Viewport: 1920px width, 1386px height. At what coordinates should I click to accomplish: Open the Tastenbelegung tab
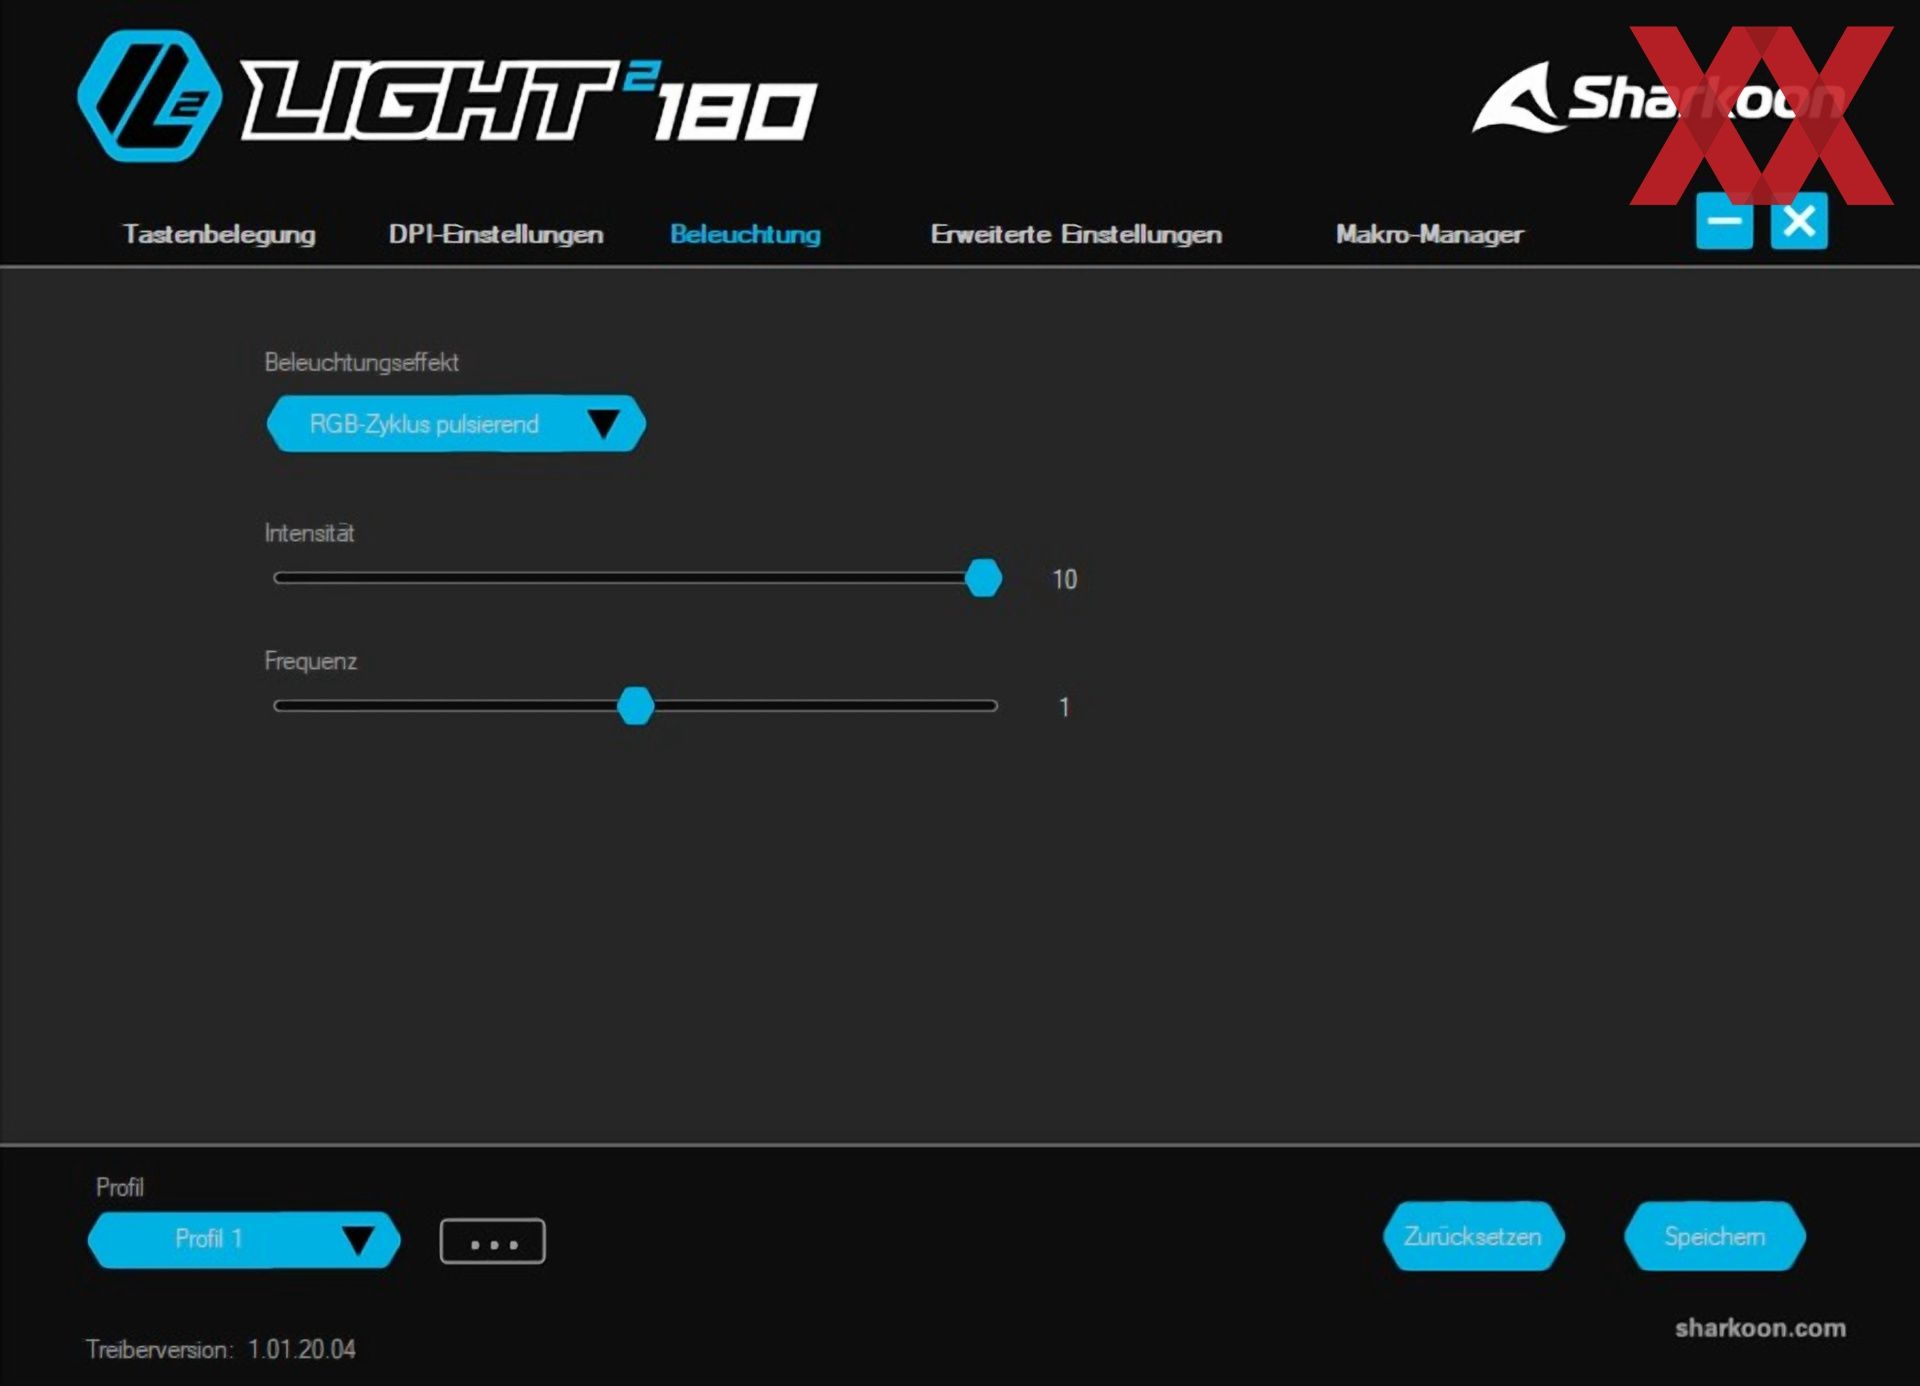tap(219, 234)
